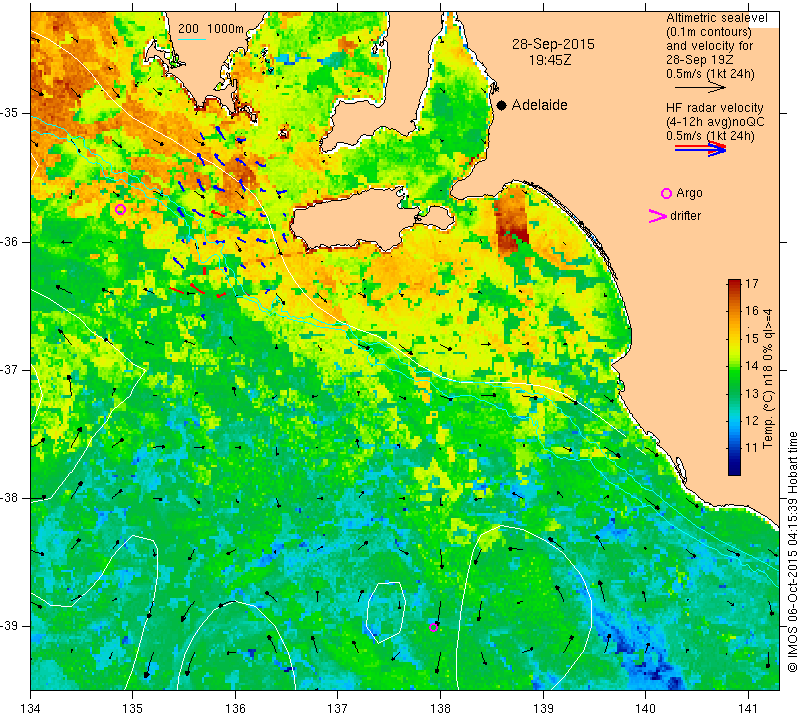Click the 'Argo' legend label
The image size is (800, 720).
(x=689, y=193)
